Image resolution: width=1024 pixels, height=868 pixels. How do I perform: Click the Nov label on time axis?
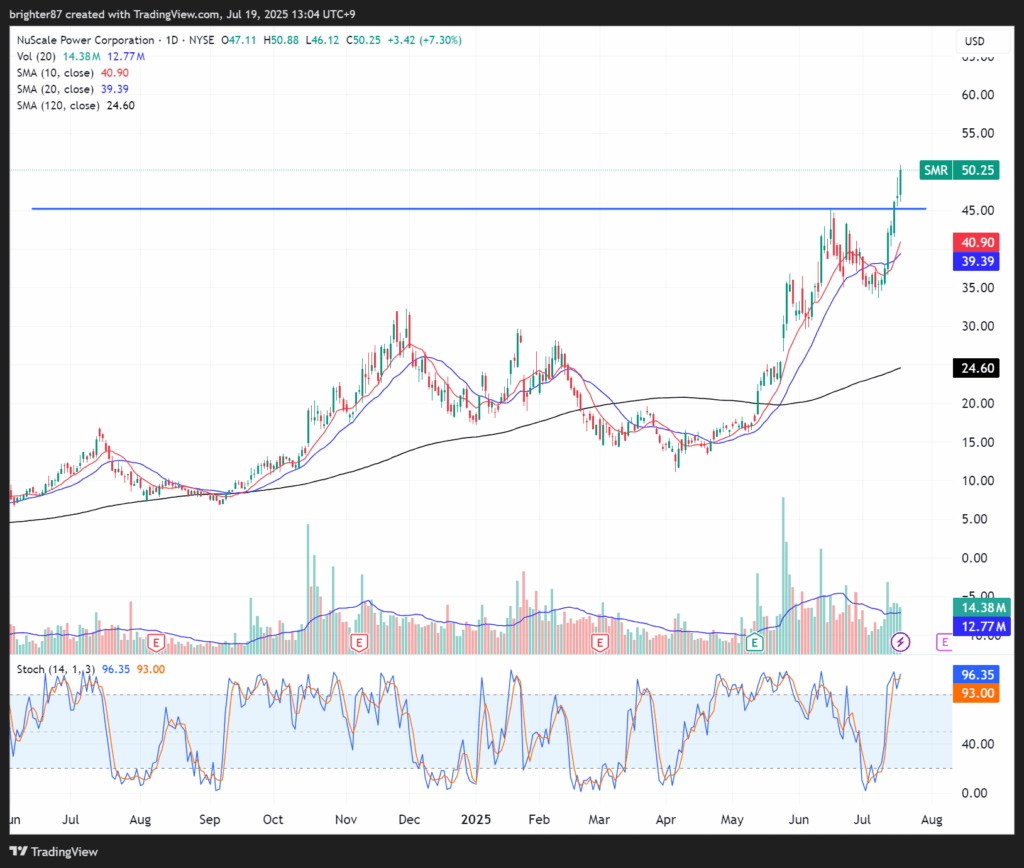(346, 819)
